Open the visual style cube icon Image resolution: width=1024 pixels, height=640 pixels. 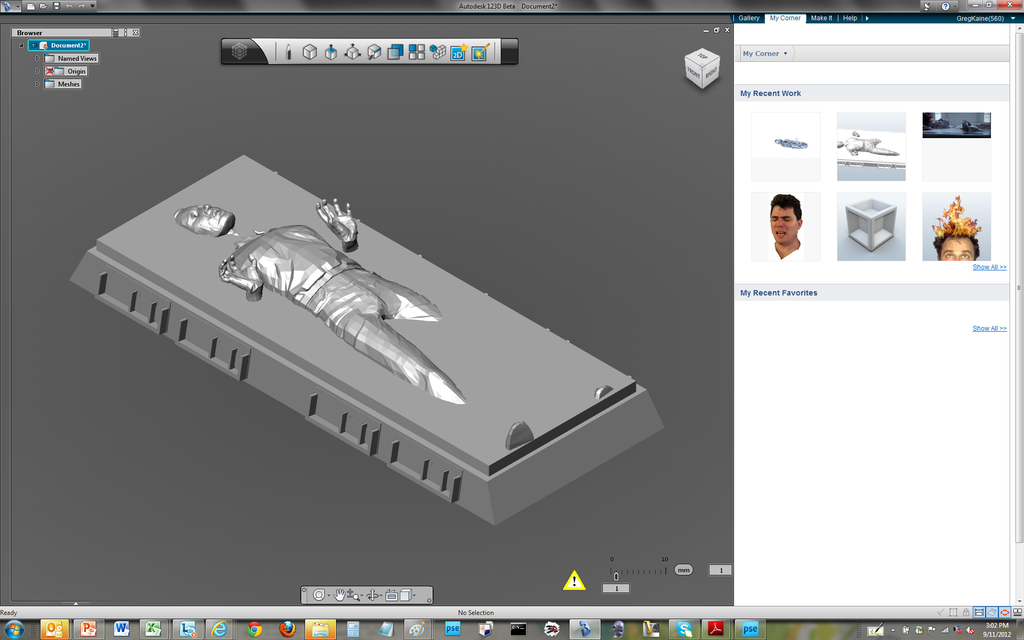point(406,595)
